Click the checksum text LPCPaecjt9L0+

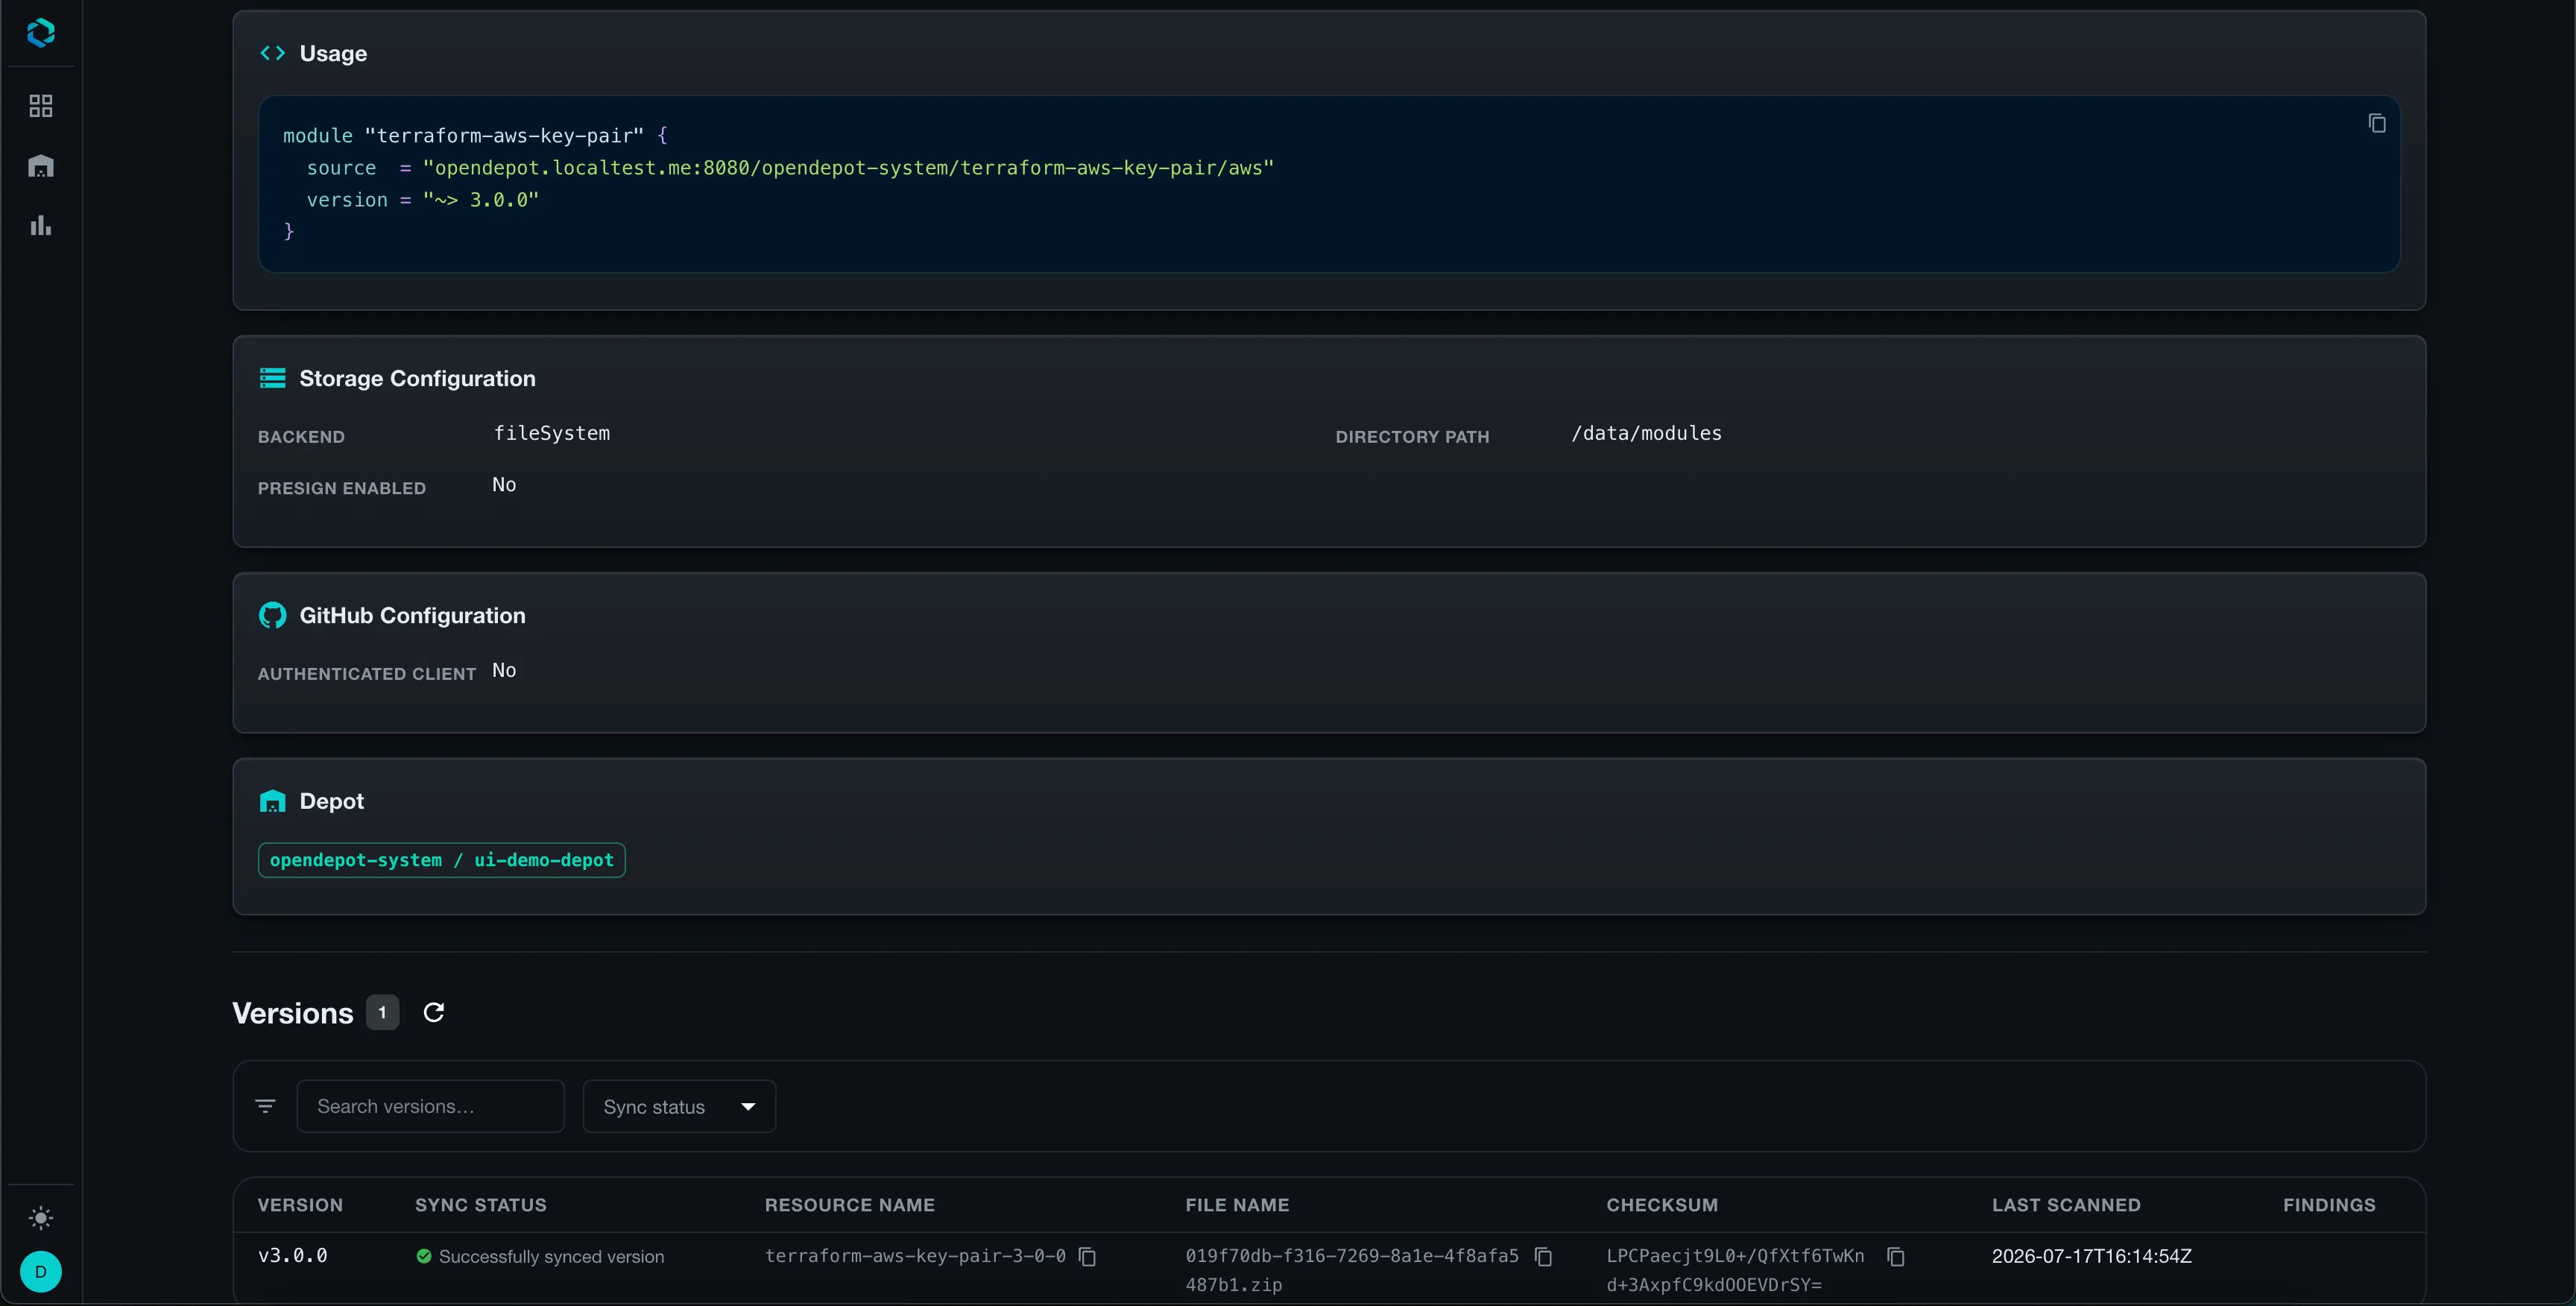pos(1735,1270)
